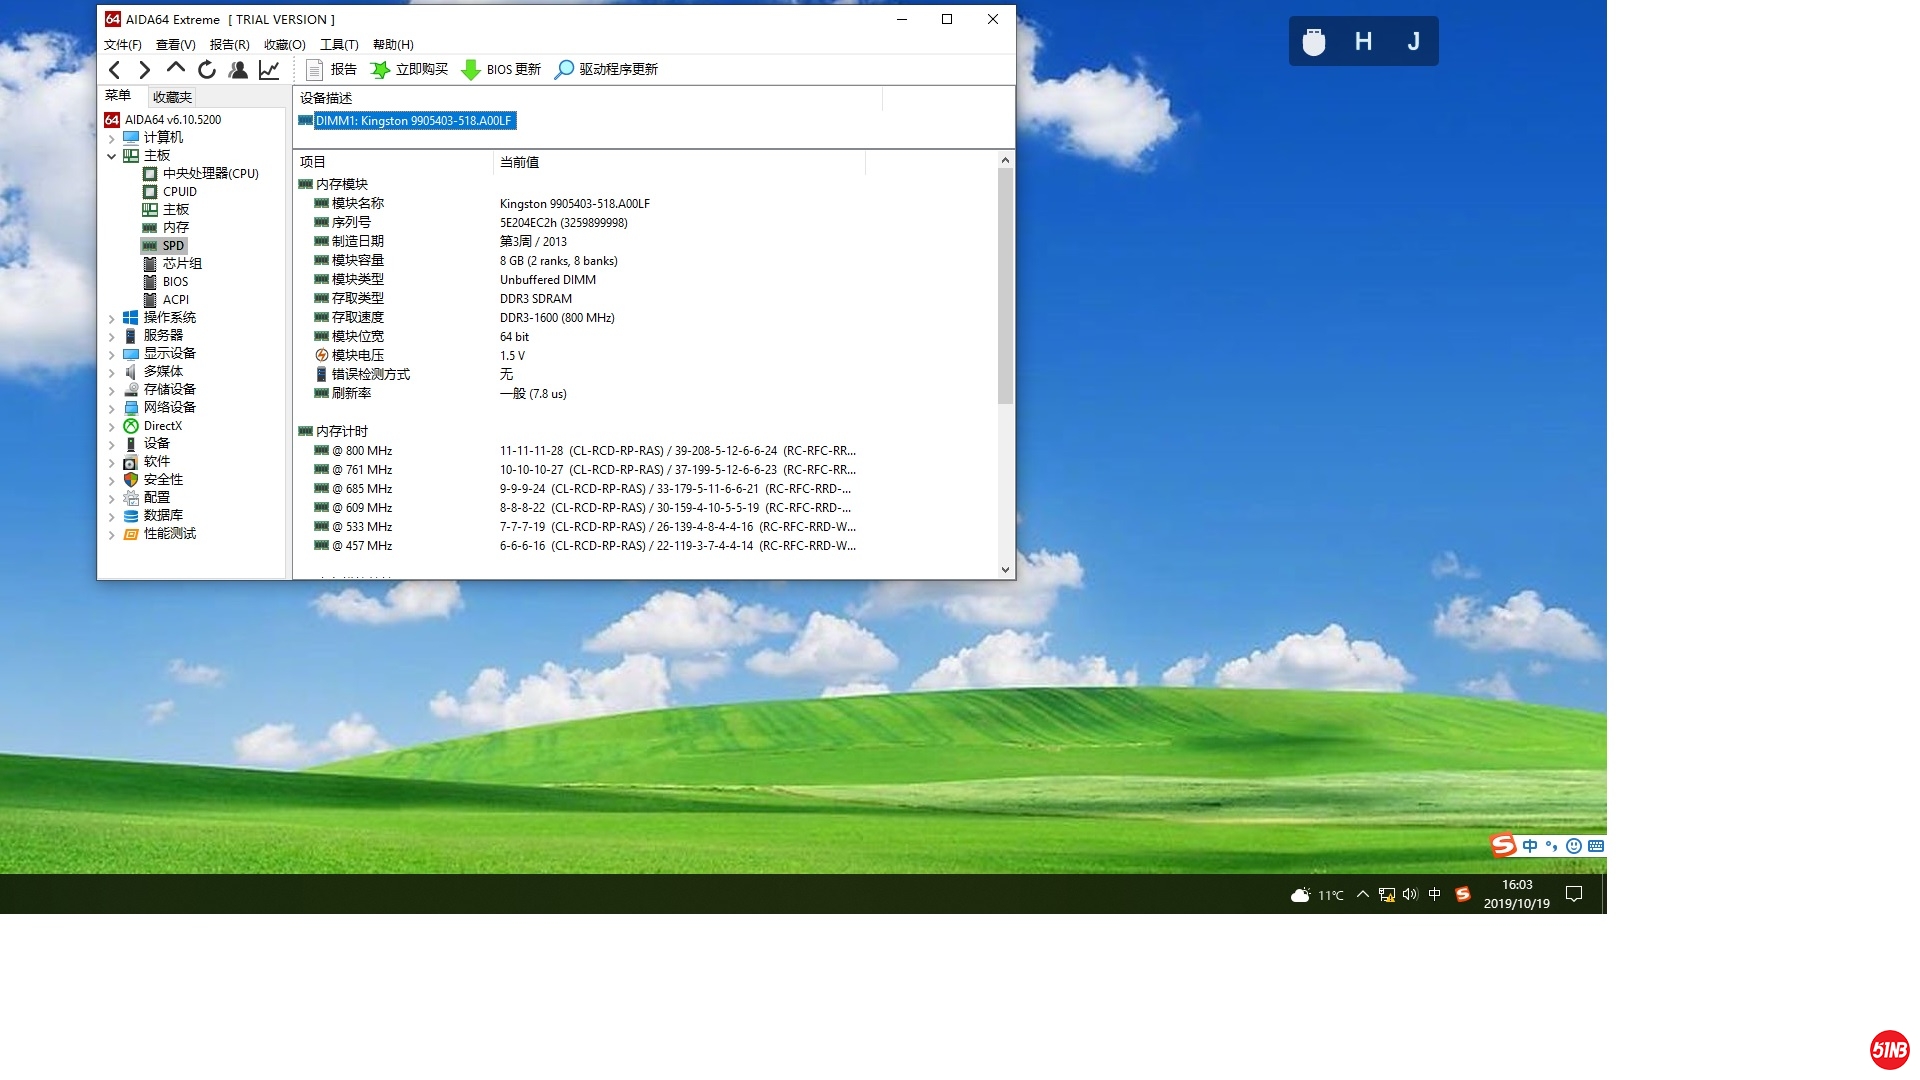This screenshot has width=1920, height=1080.
Task: Click the Up level arrow icon
Action: [x=176, y=68]
